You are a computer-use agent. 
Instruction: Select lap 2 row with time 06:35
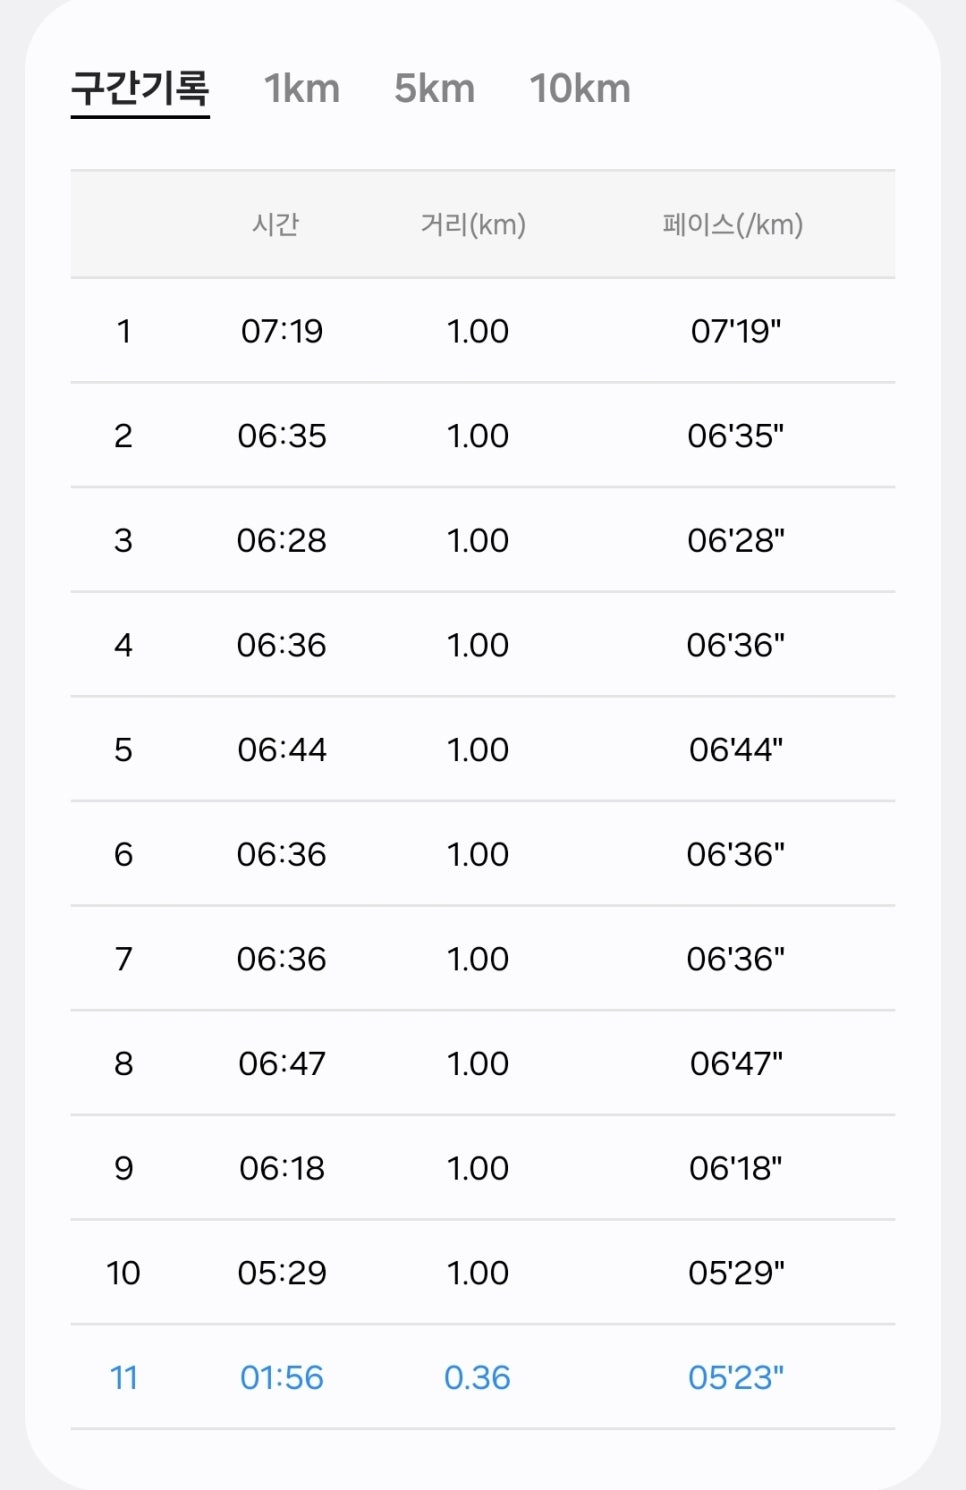(x=483, y=435)
